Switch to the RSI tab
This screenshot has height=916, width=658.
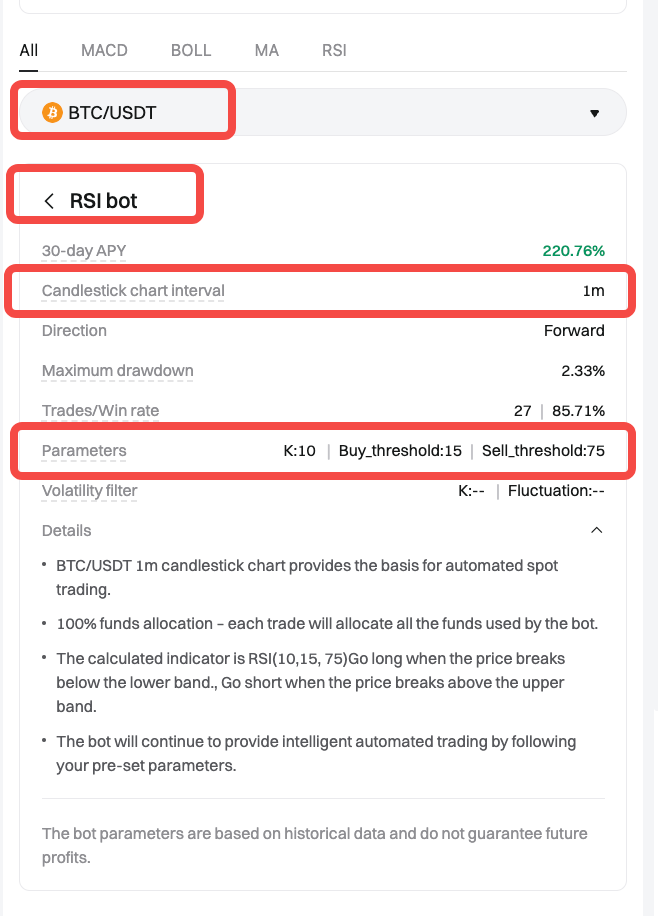click(334, 50)
